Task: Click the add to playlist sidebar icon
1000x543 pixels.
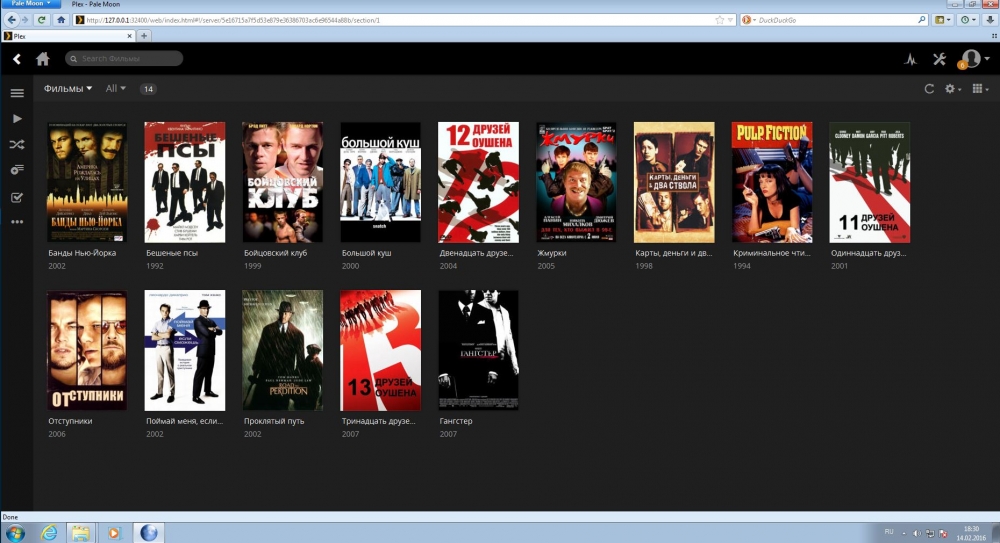Action: click(17, 170)
